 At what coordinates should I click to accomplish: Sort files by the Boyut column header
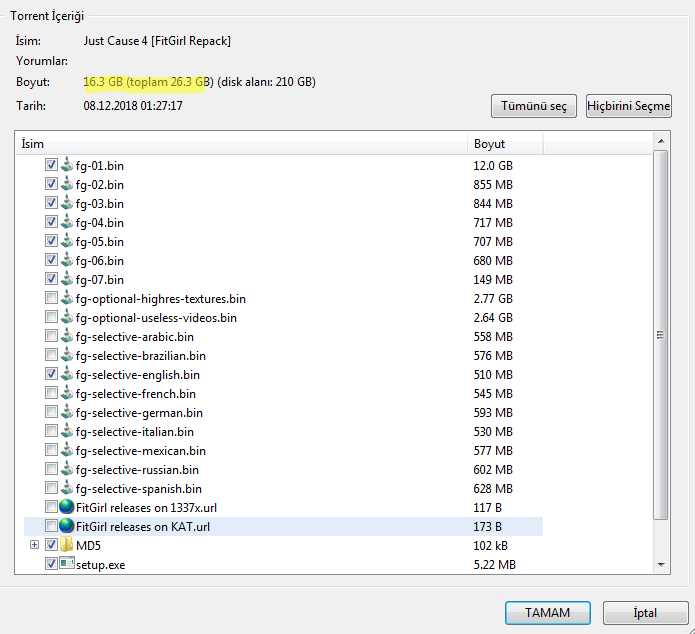tap(505, 144)
